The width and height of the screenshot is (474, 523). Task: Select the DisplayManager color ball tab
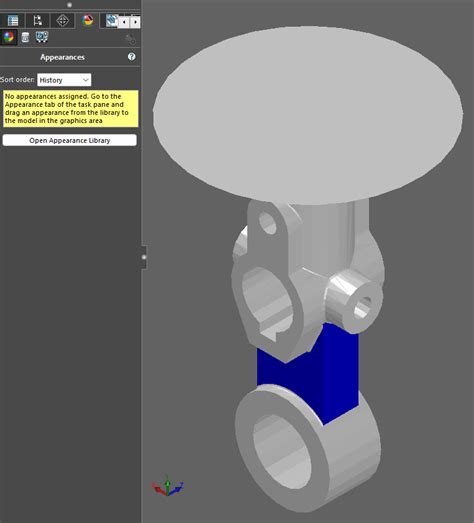click(87, 21)
